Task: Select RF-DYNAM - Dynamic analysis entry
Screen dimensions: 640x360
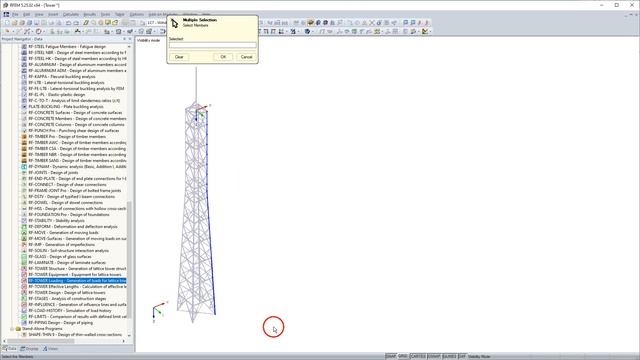Action: [77, 167]
